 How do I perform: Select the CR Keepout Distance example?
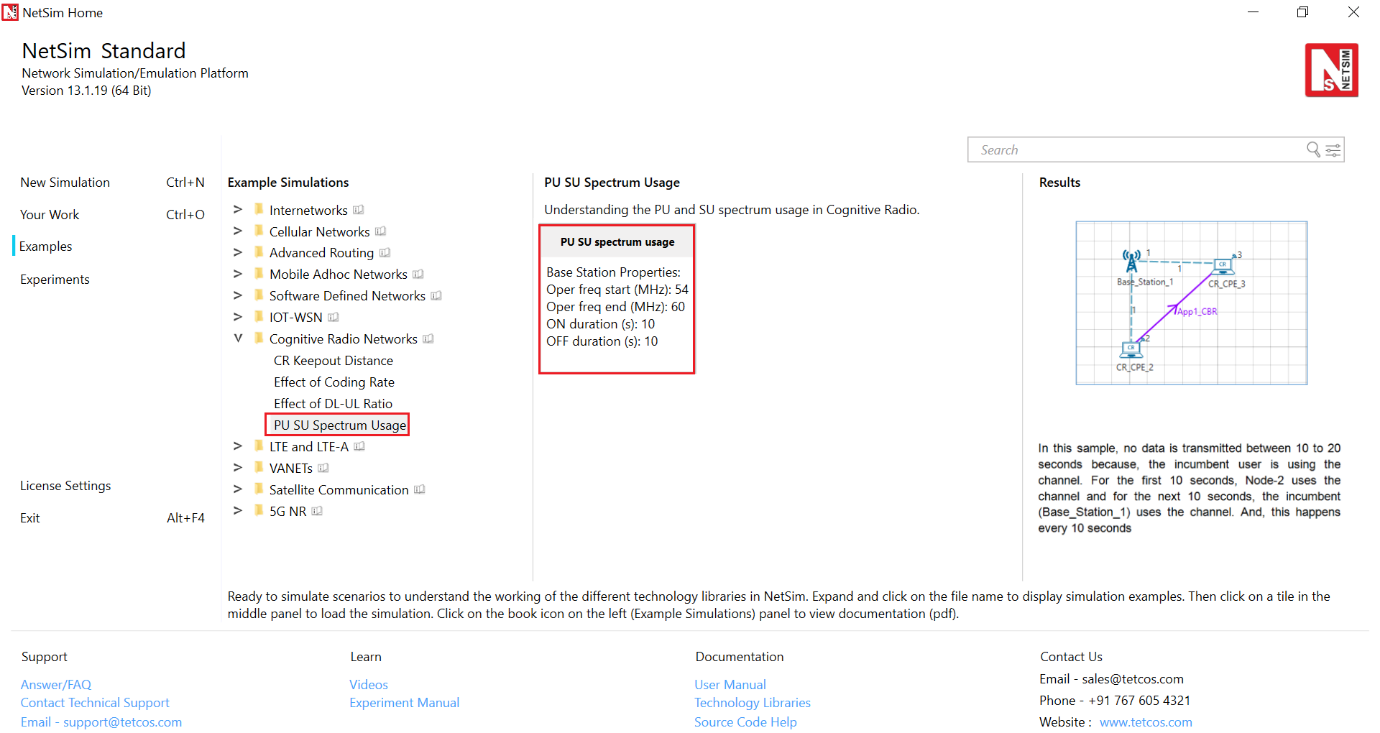click(333, 360)
